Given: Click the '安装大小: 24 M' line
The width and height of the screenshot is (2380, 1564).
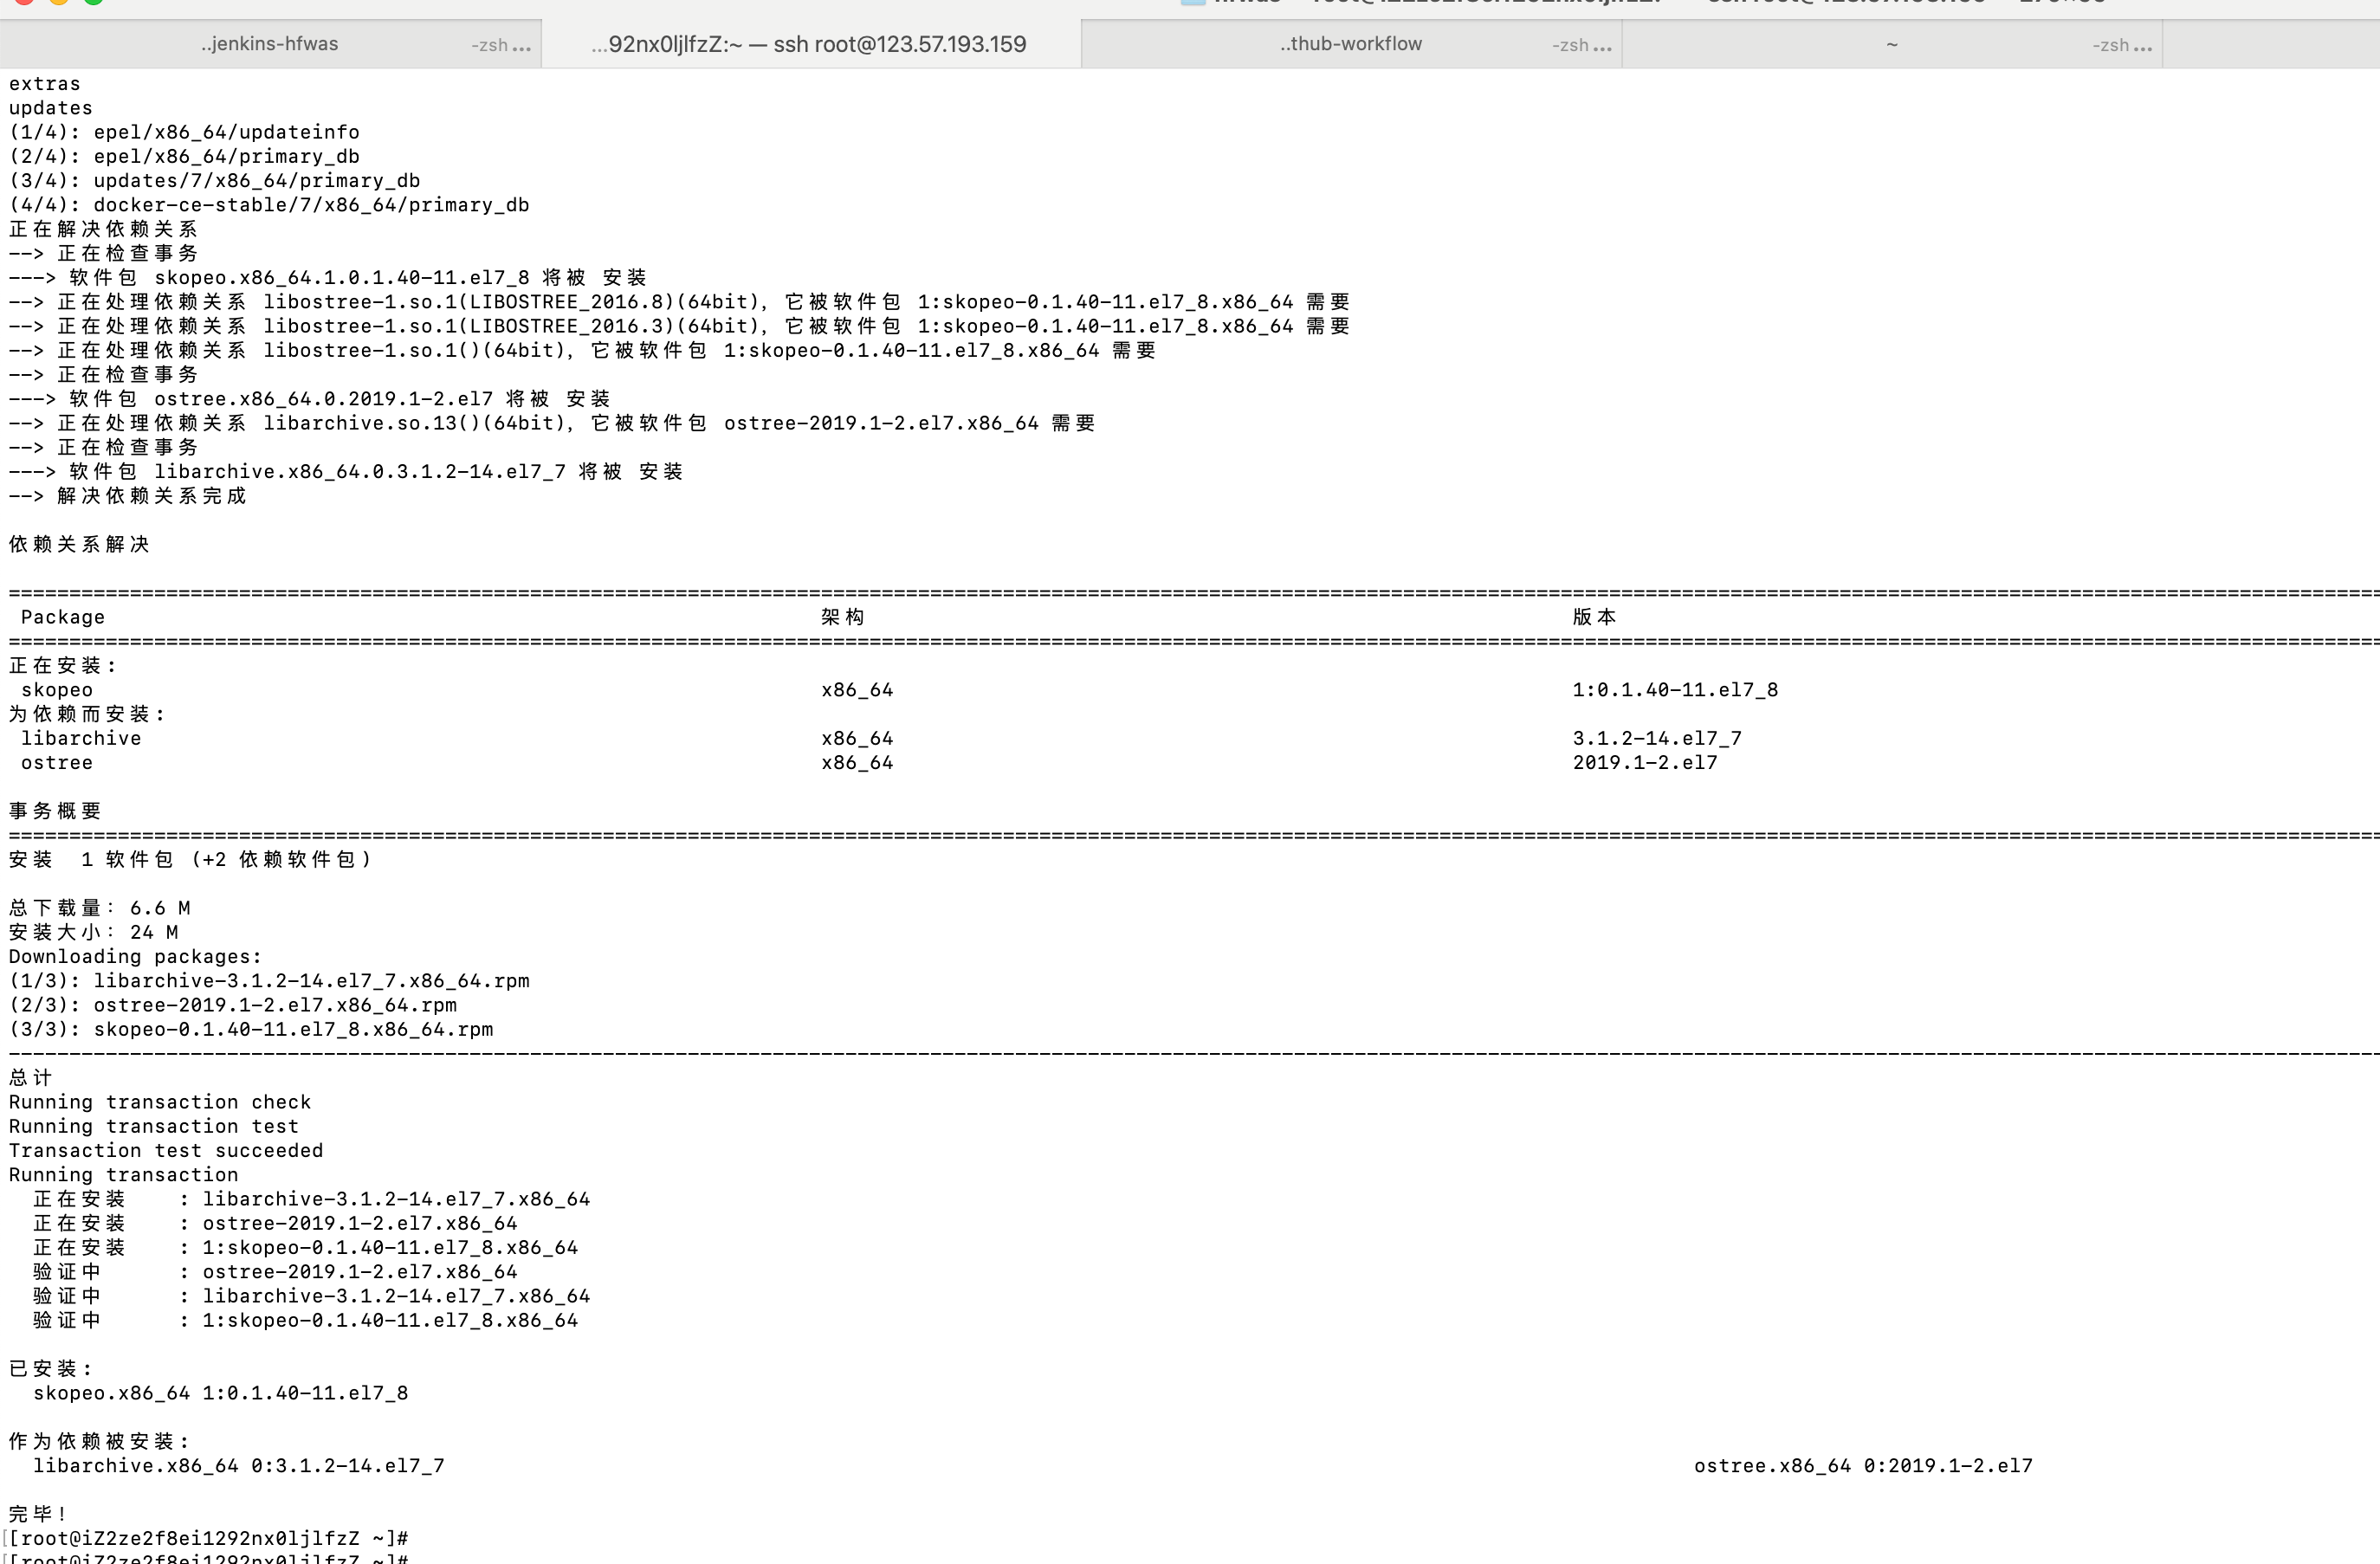Looking at the screenshot, I should (94, 932).
